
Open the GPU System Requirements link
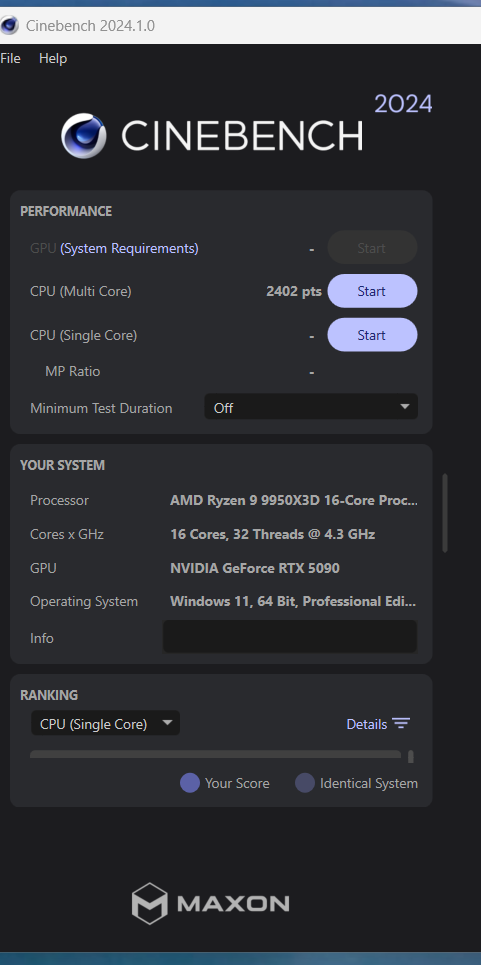point(129,249)
